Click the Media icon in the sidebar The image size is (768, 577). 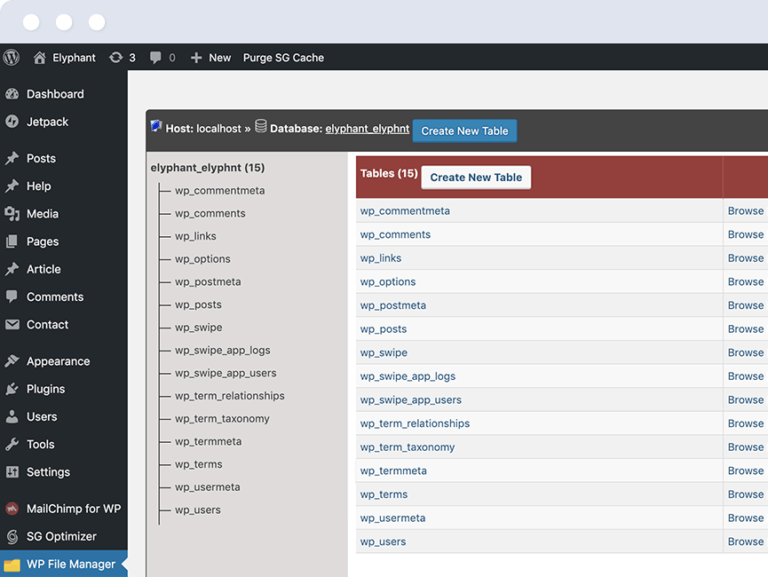pyautogui.click(x=12, y=214)
